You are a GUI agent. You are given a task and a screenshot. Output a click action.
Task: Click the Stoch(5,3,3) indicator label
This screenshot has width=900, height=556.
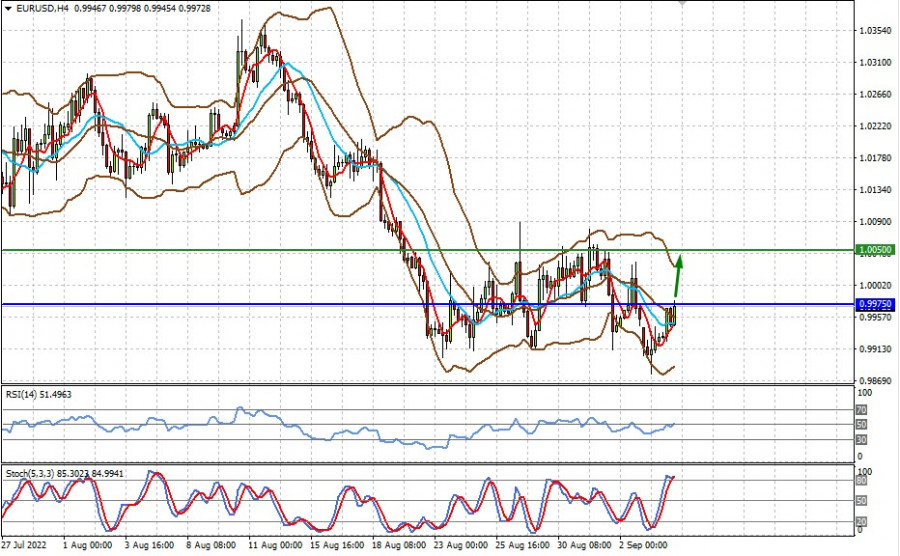pos(30,472)
